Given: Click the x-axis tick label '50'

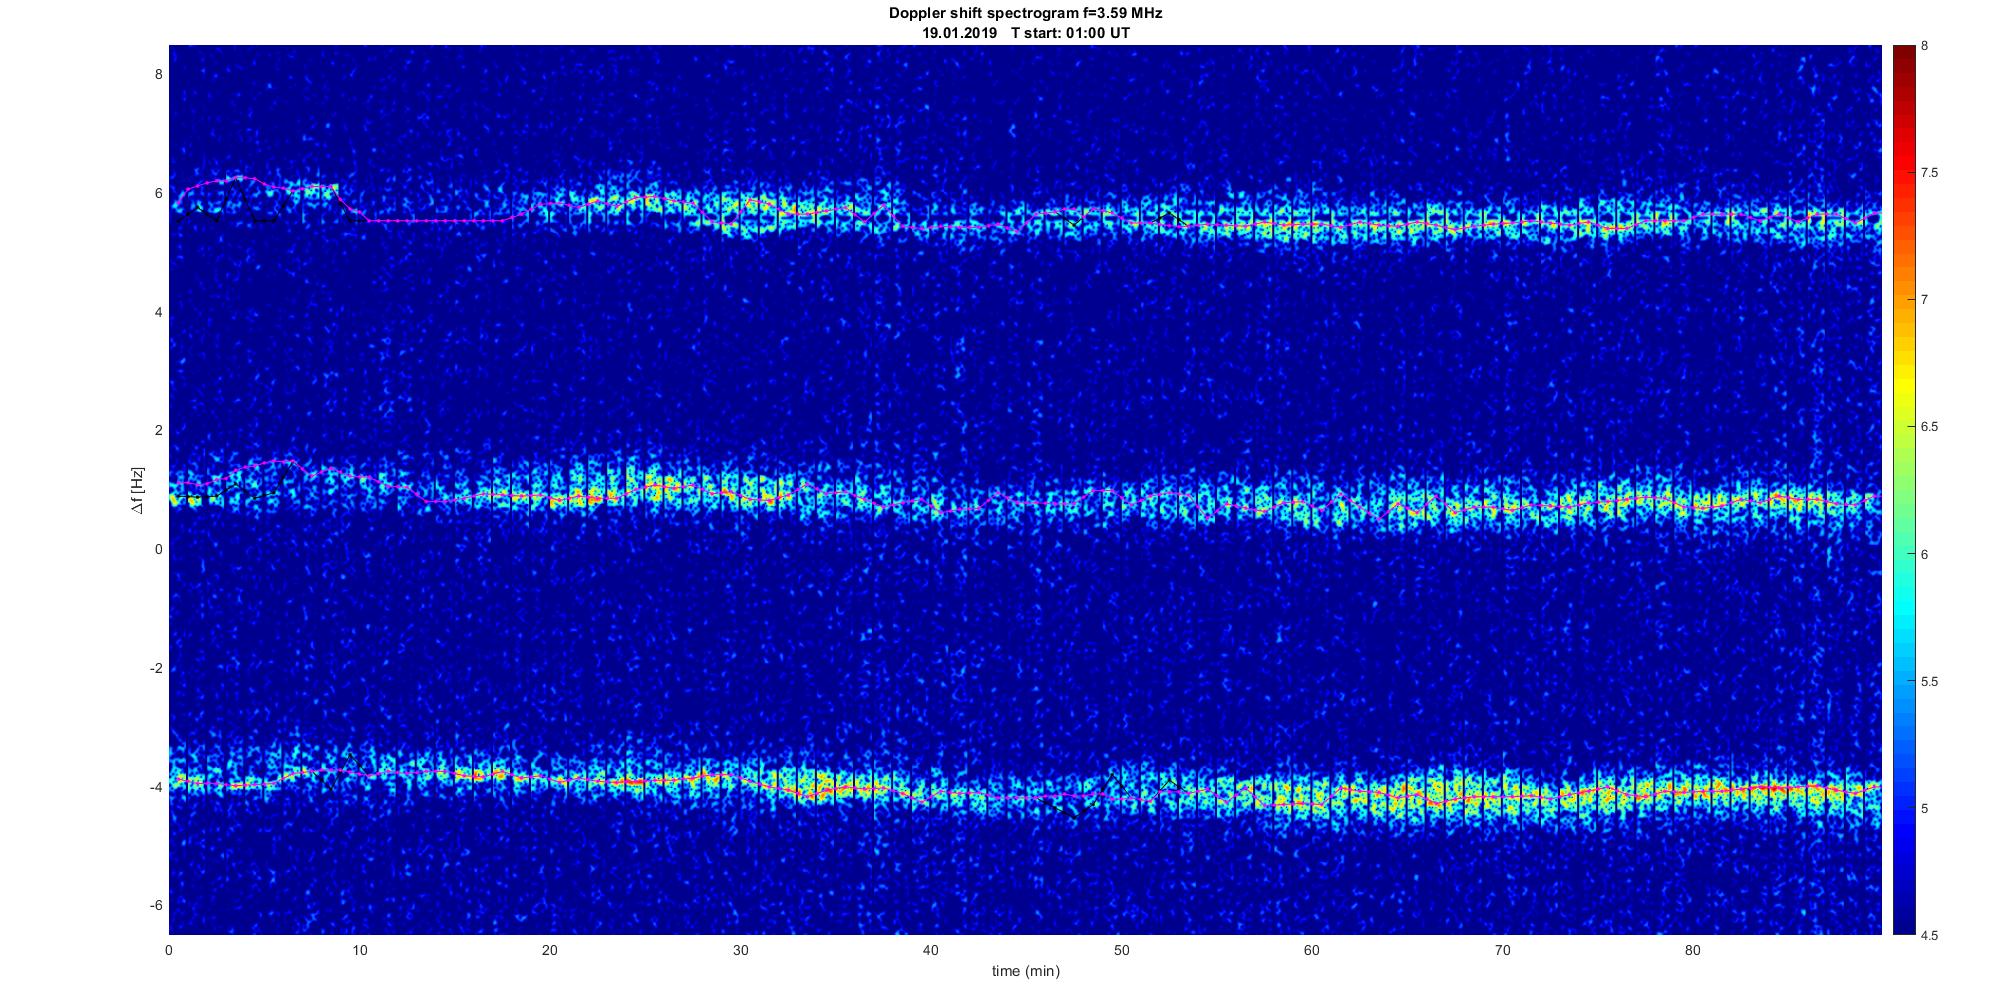Looking at the screenshot, I should click(x=1121, y=950).
